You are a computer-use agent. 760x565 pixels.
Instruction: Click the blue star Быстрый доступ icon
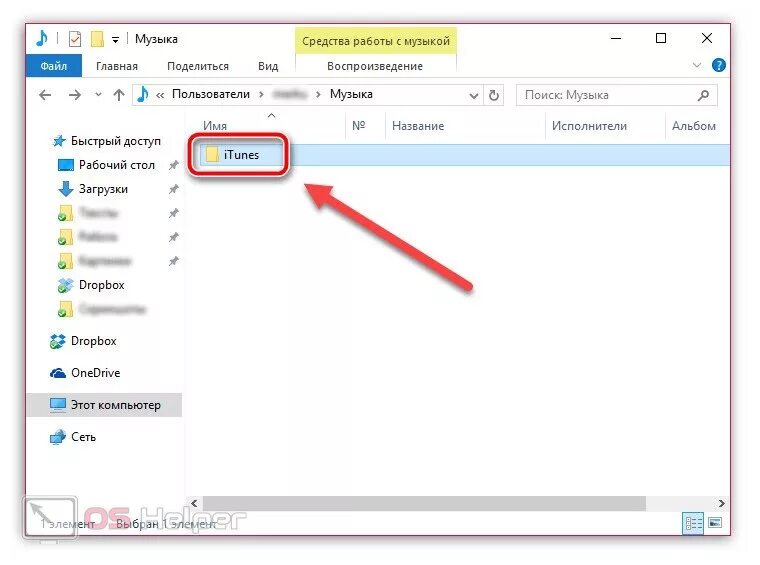click(59, 141)
